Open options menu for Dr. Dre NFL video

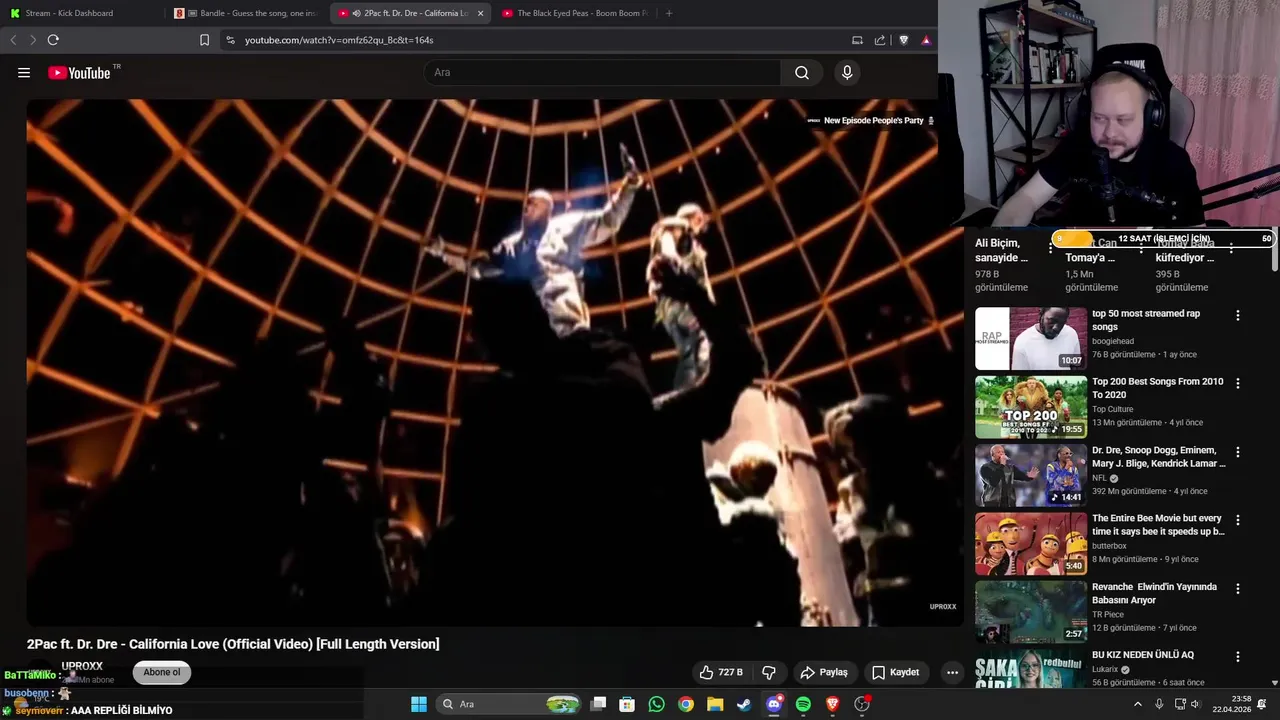tap(1238, 452)
